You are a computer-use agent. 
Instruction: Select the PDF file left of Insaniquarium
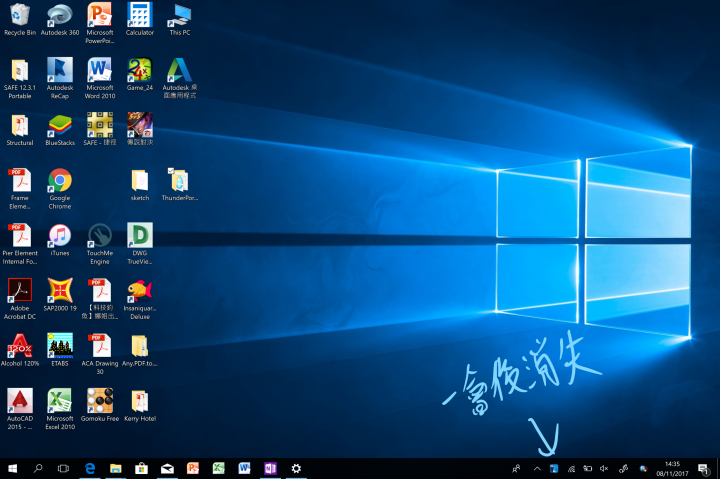point(100,299)
